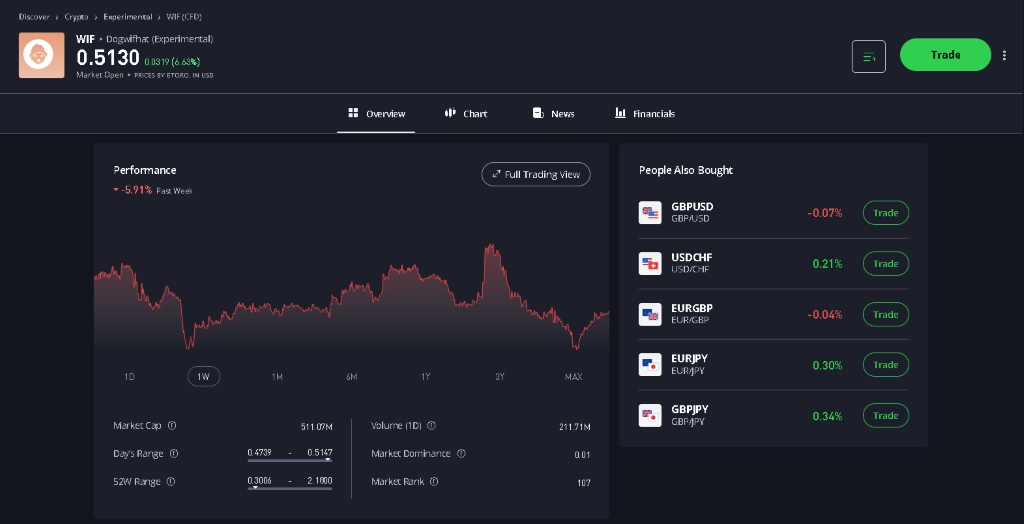
Task: Click the Day's Range slider bar
Action: (x=290, y=460)
